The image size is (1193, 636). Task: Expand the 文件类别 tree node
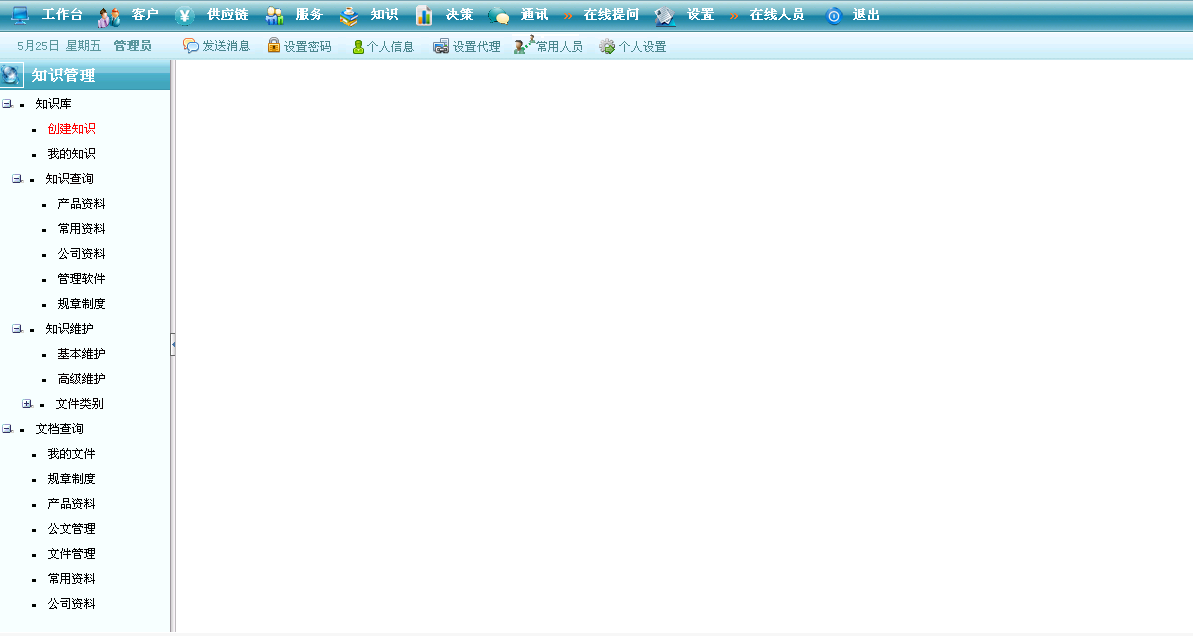pyautogui.click(x=27, y=404)
